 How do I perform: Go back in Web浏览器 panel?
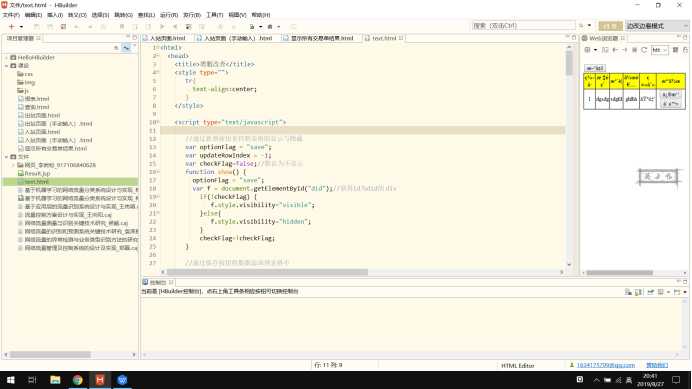615,50
